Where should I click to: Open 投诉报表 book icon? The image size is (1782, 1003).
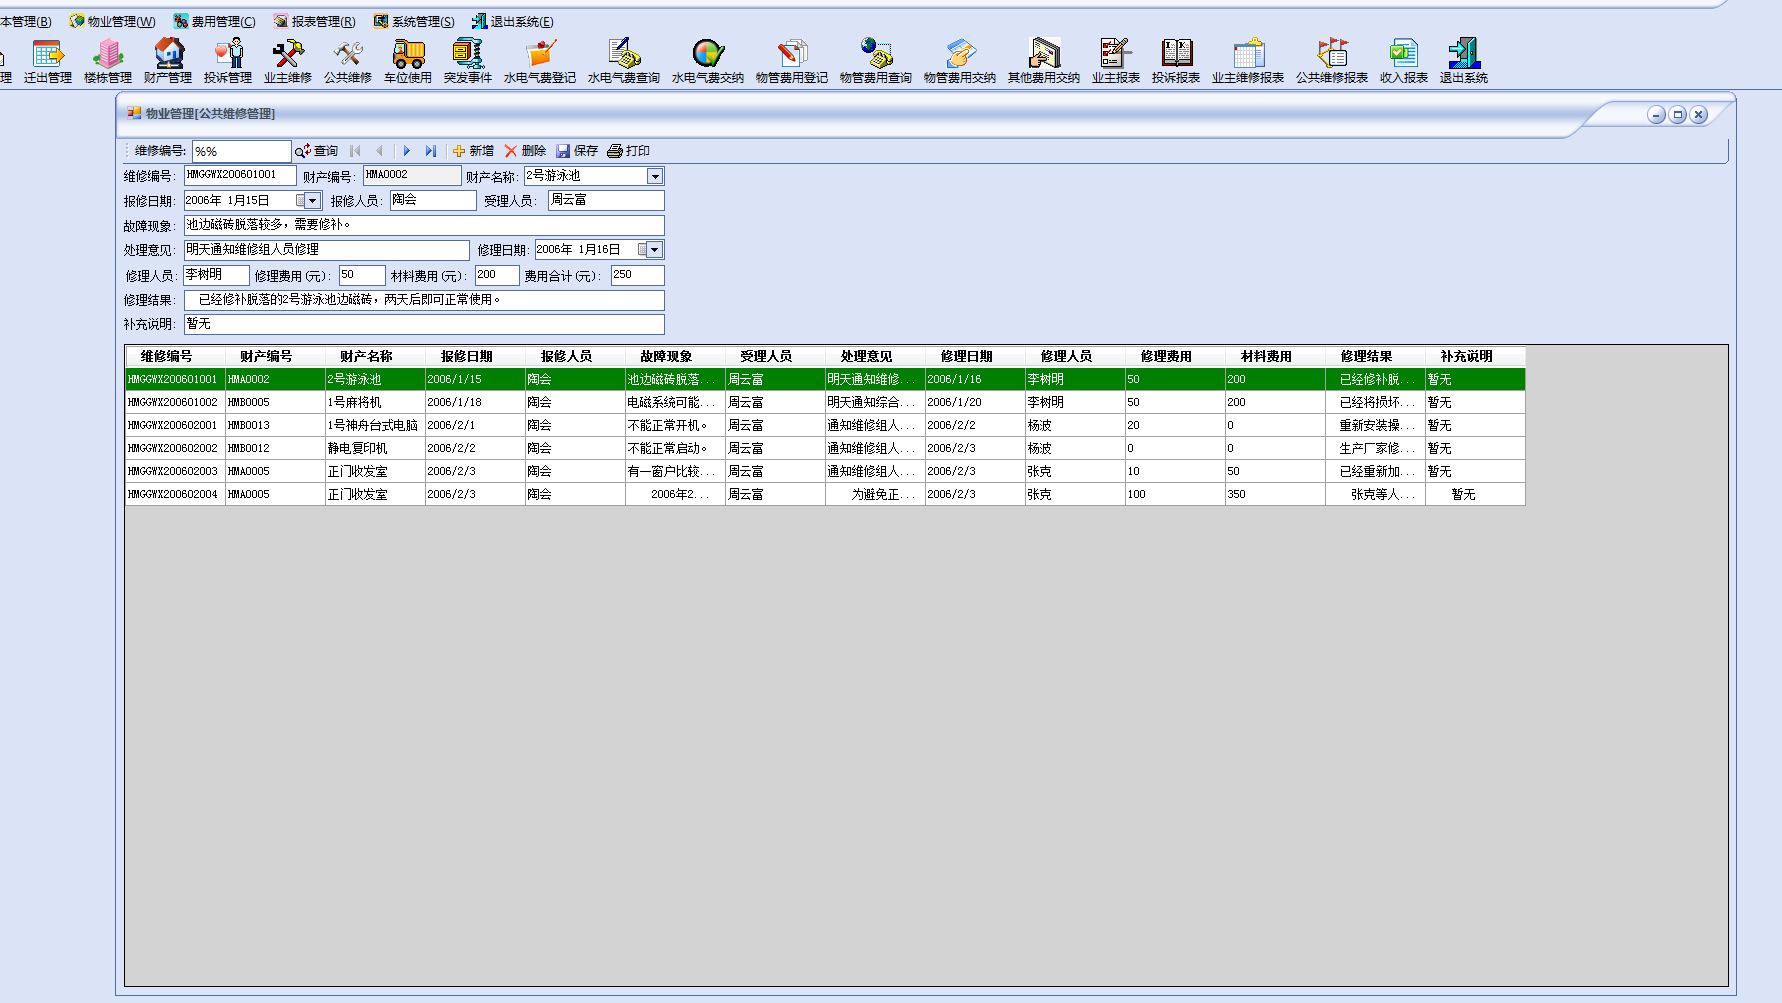click(x=1176, y=60)
